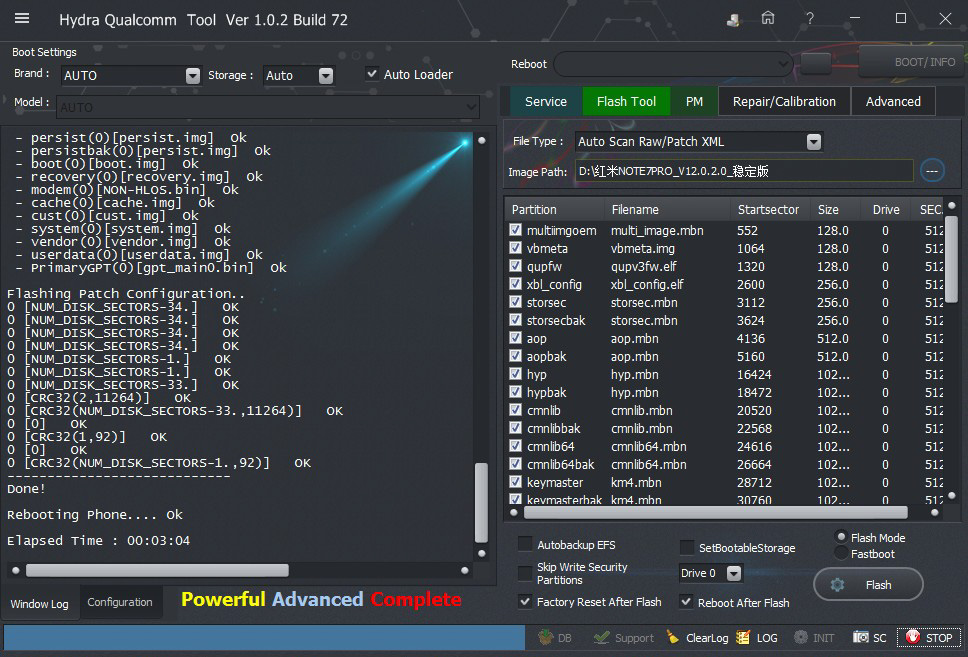Click the ClearLog broom icon
Image resolution: width=968 pixels, height=657 pixels.
[697, 638]
